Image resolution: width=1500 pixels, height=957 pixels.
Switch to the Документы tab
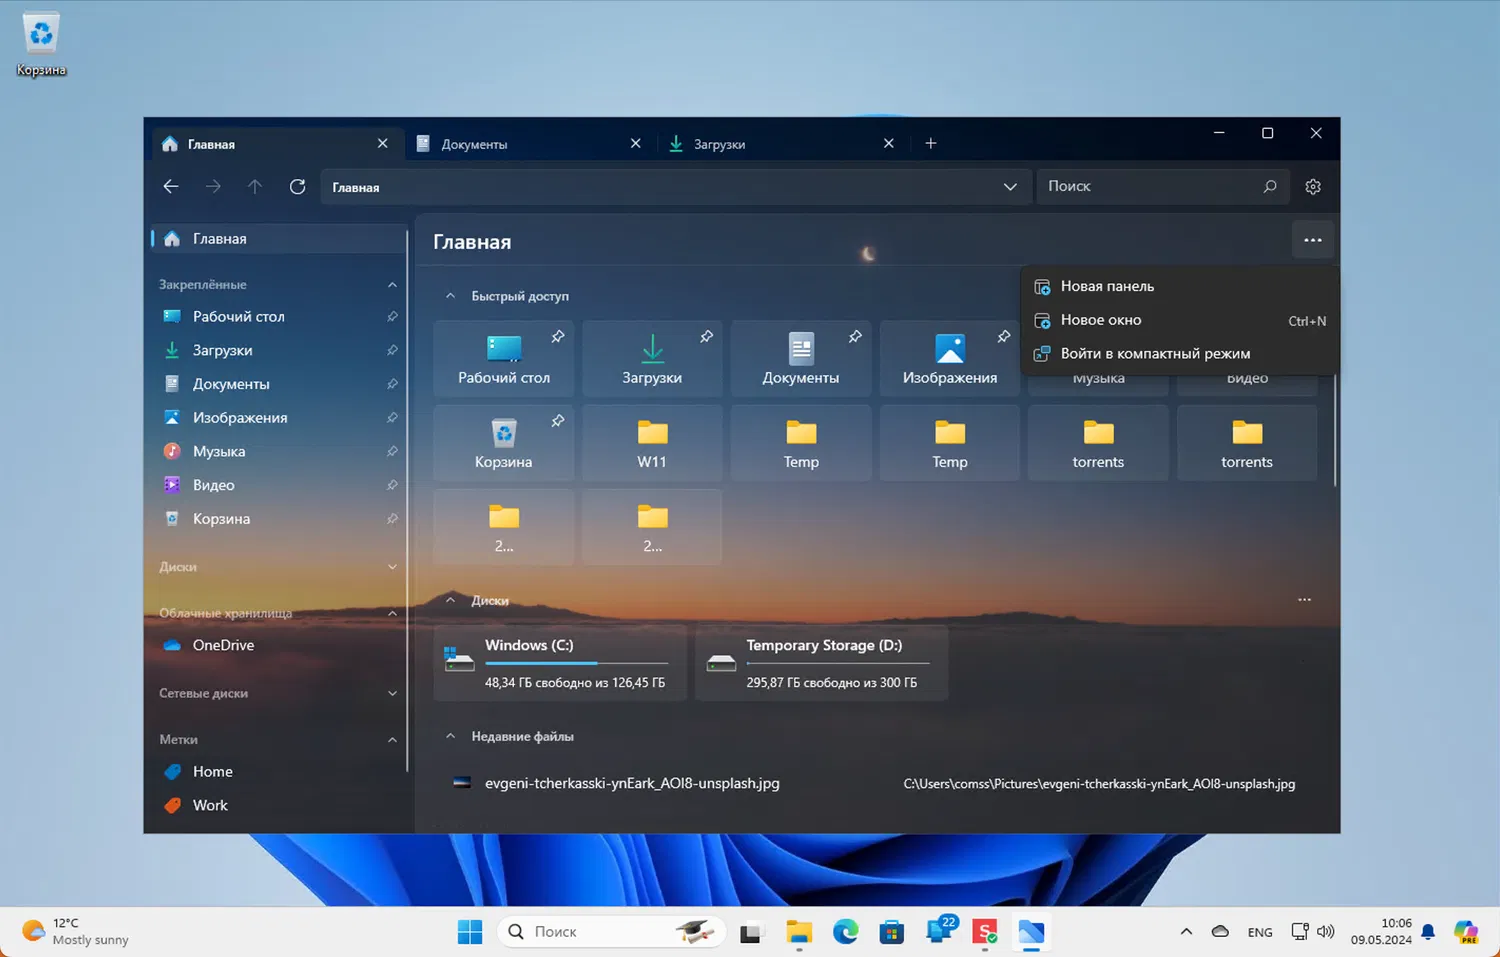pyautogui.click(x=475, y=144)
